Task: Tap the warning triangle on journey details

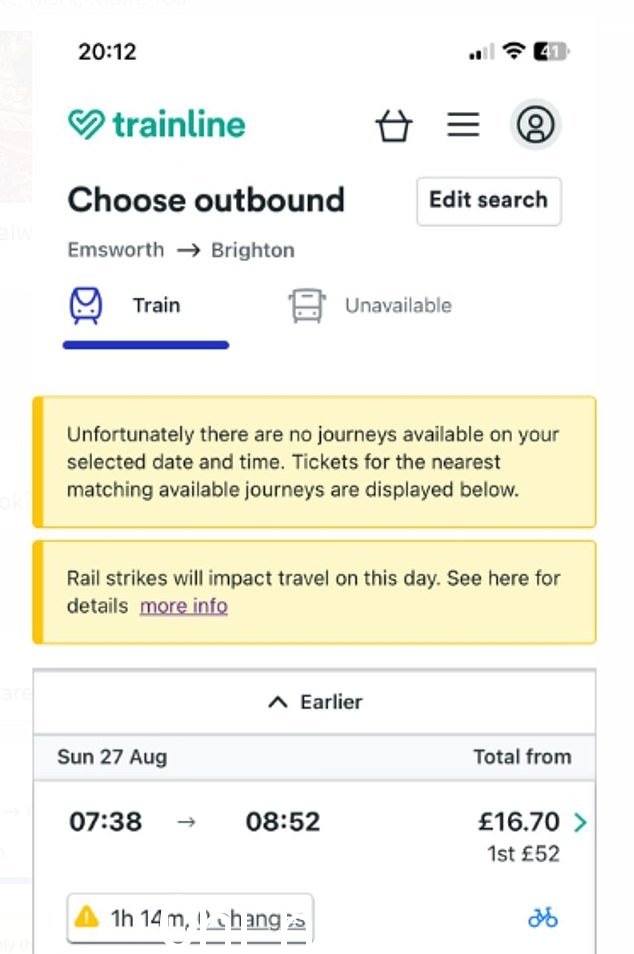Action: [x=86, y=916]
